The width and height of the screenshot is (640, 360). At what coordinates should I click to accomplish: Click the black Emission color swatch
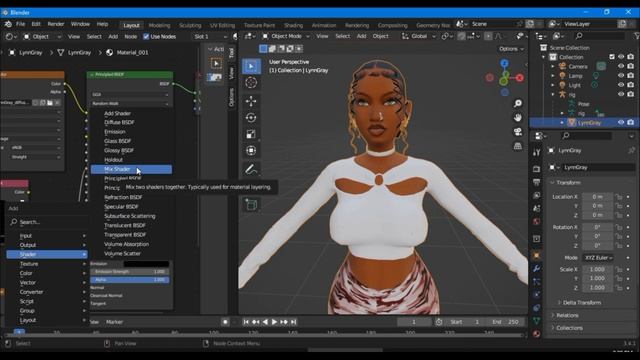(x=146, y=264)
